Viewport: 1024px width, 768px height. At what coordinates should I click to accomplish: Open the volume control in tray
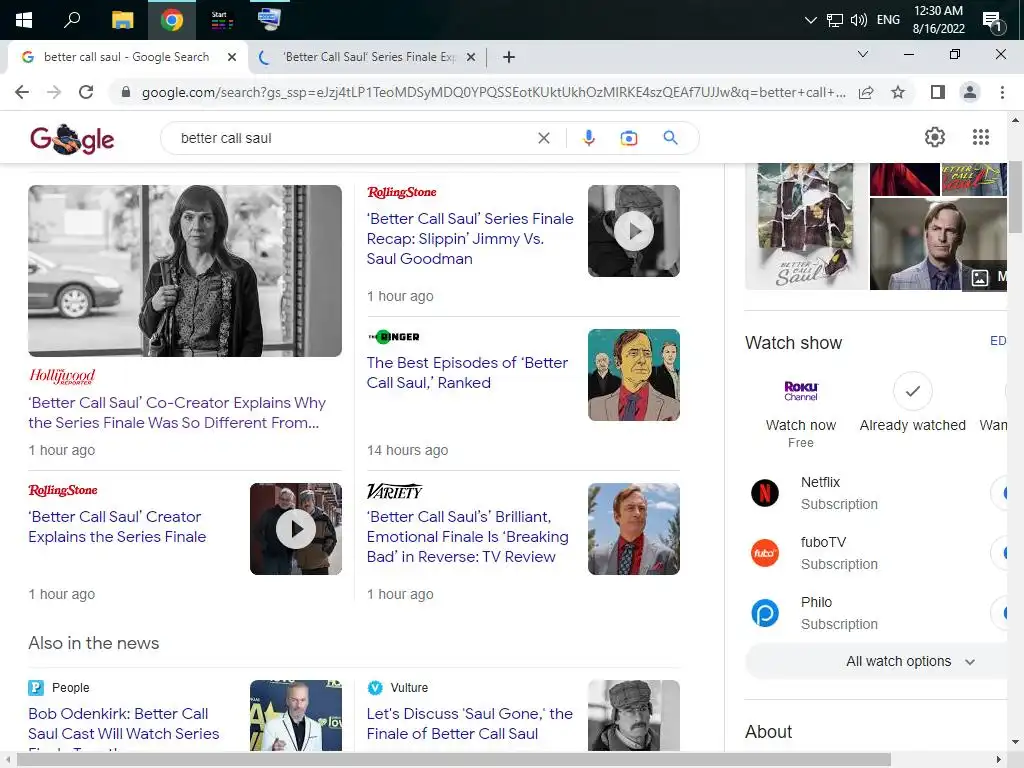point(859,20)
